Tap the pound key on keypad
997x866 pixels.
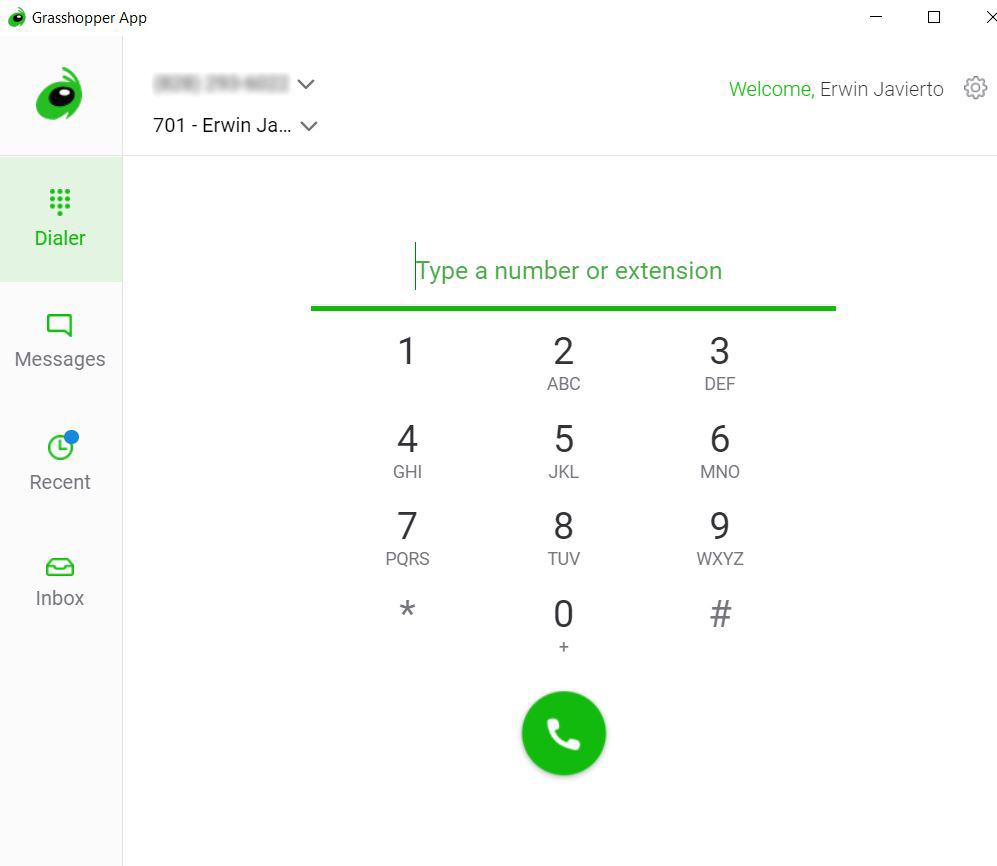(720, 614)
